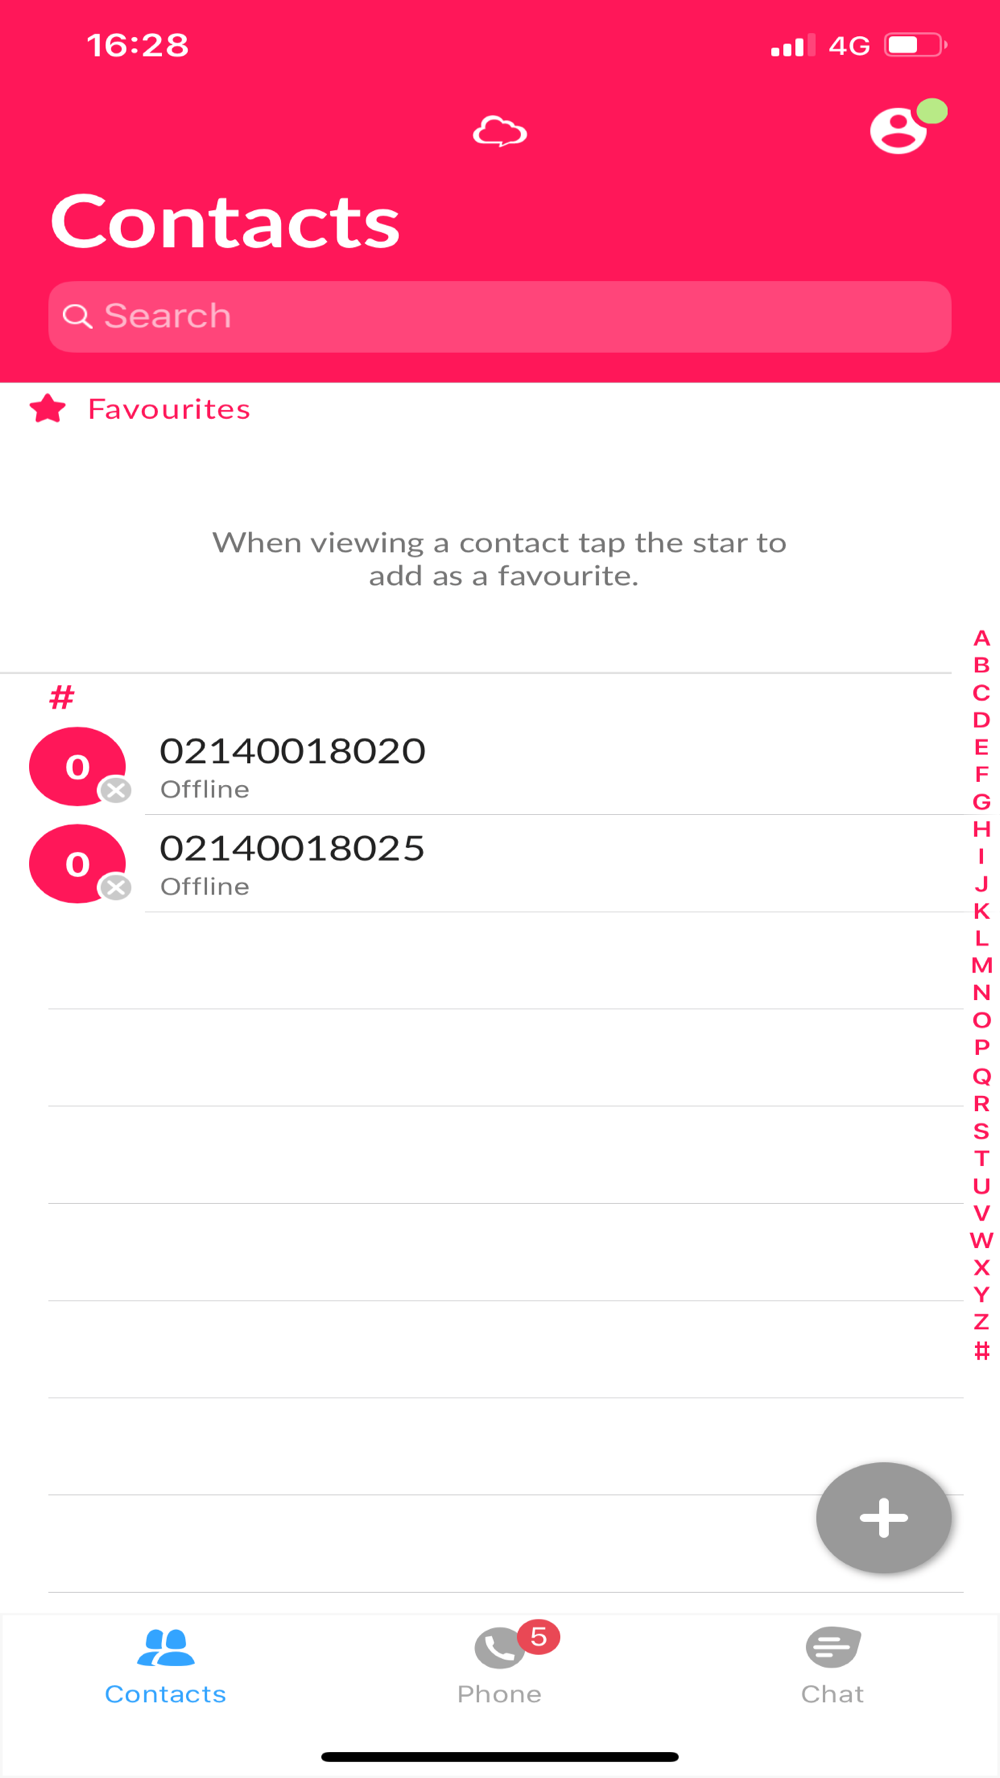Open the Phone tab with badge

500,1664
